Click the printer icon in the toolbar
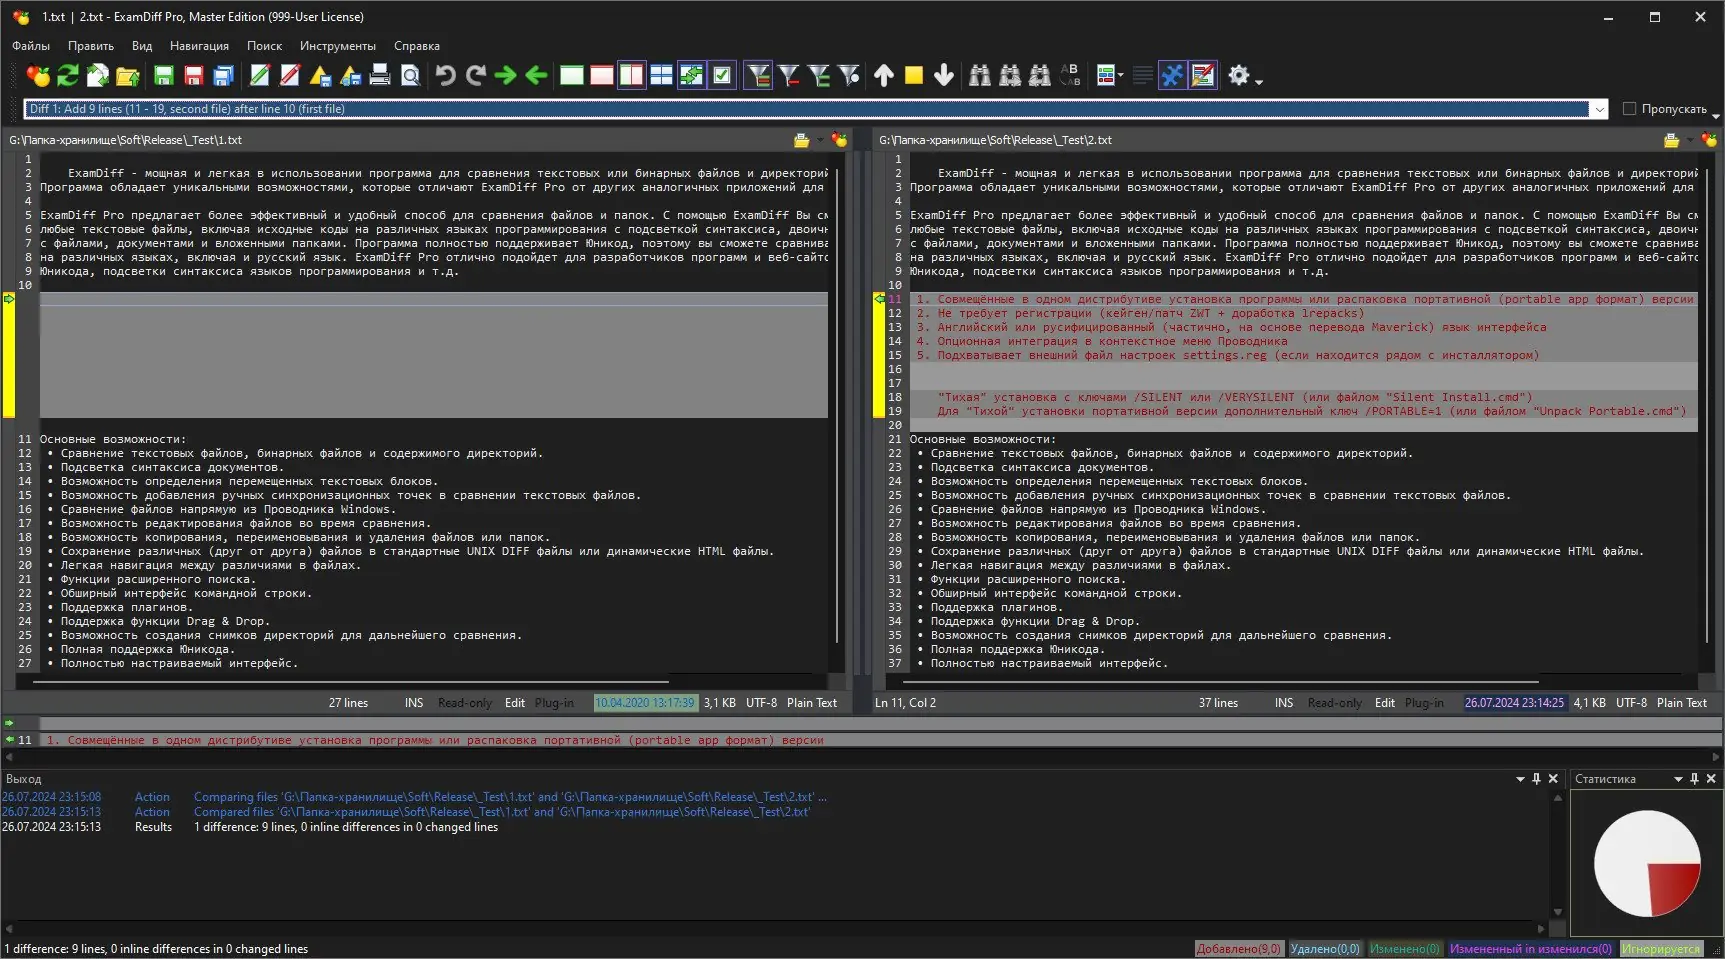The width and height of the screenshot is (1725, 959). click(380, 76)
